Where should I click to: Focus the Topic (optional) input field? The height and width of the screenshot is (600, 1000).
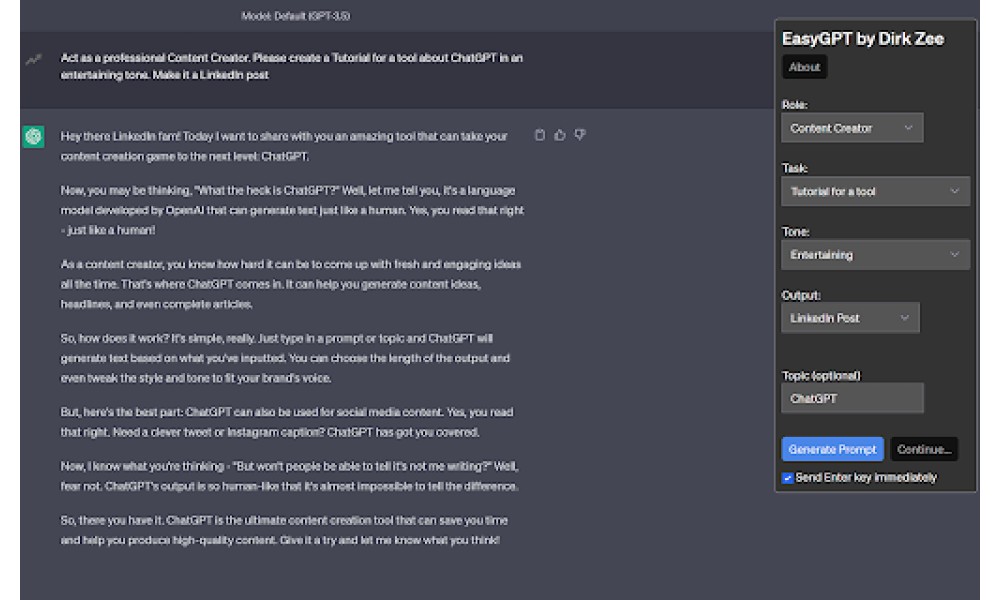(852, 398)
